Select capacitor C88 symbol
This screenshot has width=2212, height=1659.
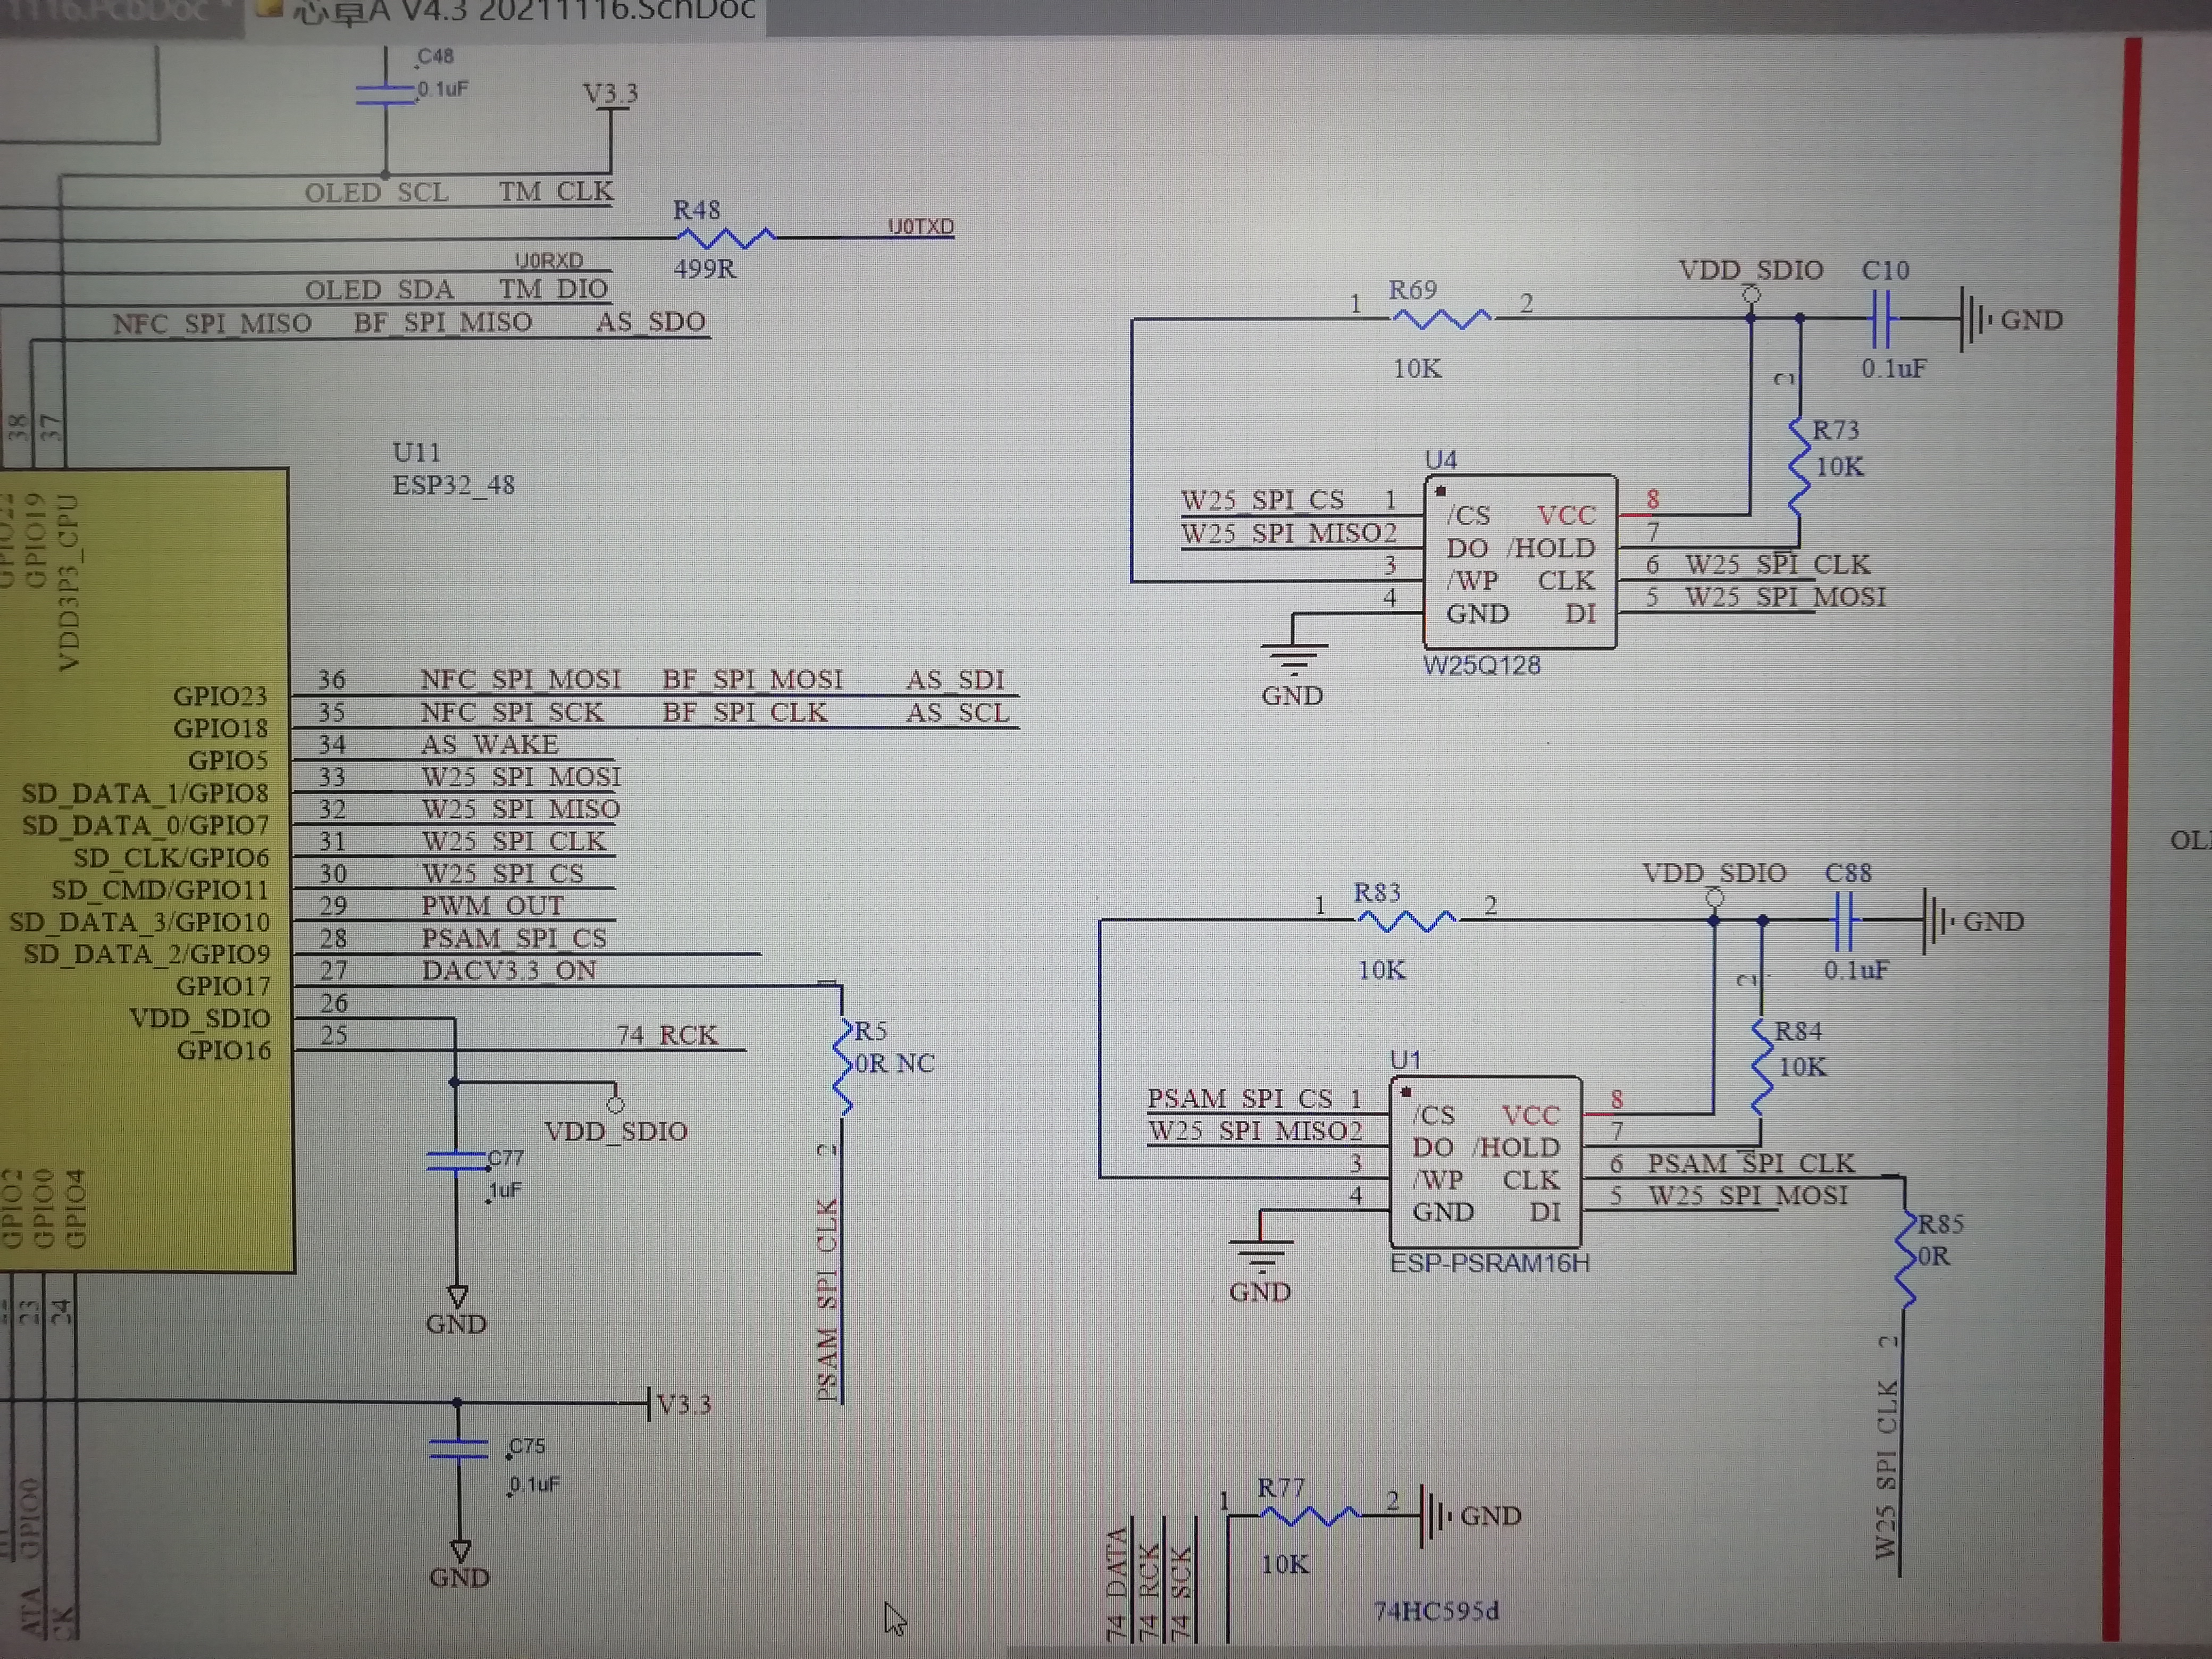1845,921
